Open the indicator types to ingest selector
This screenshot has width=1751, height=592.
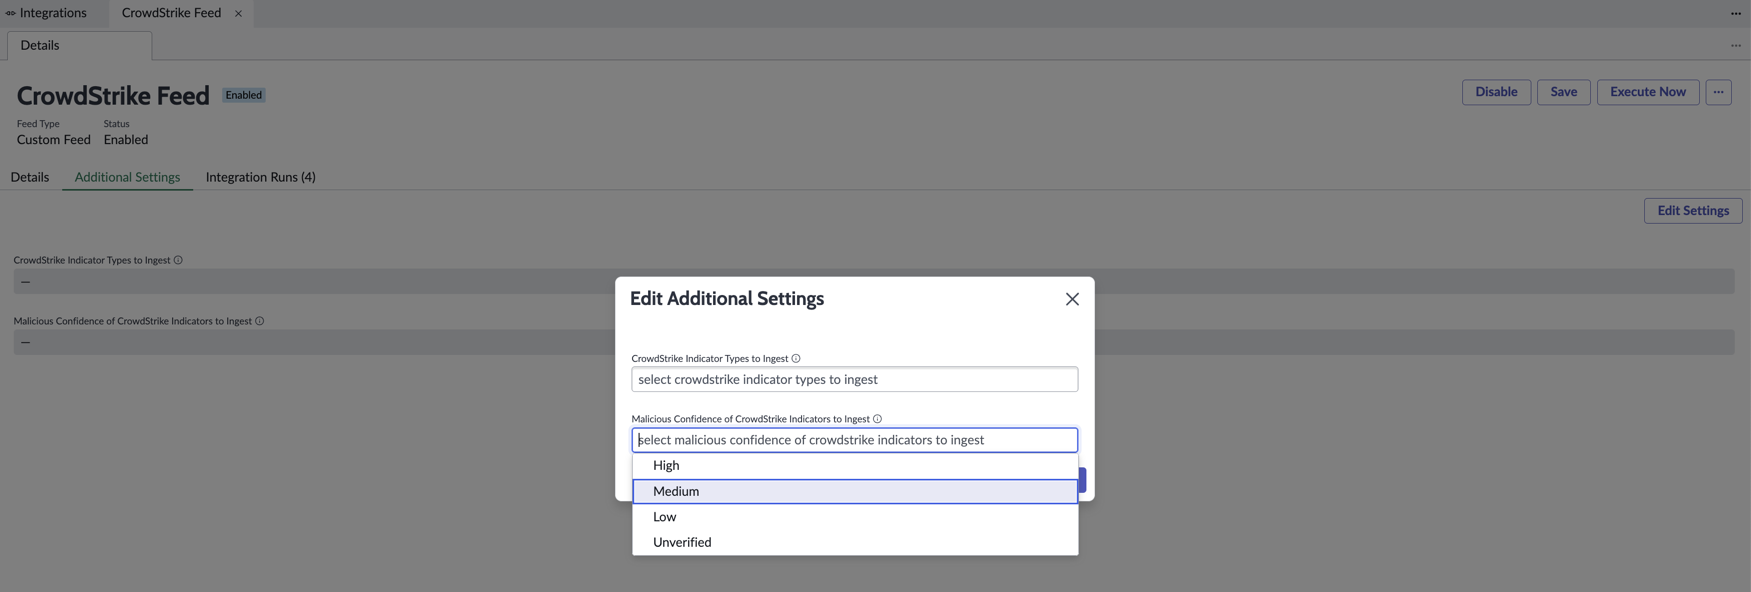point(855,379)
